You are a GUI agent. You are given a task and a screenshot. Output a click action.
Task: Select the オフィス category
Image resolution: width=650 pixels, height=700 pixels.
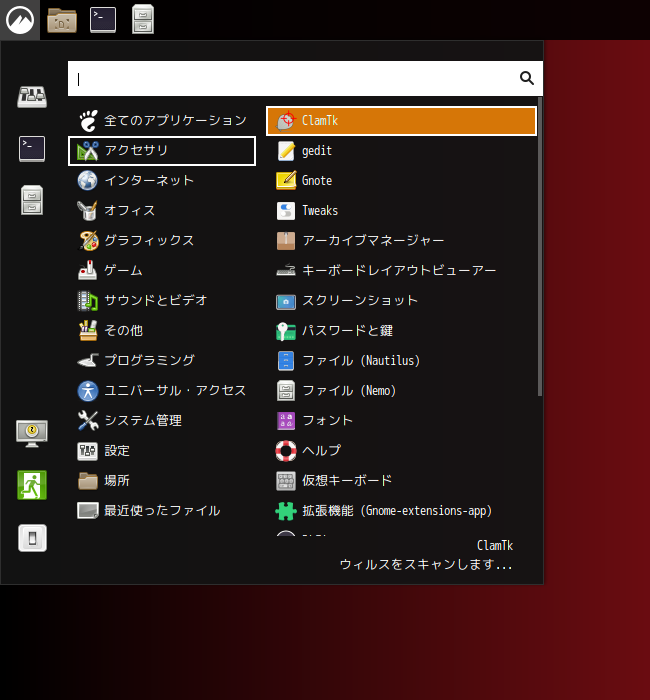click(x=162, y=211)
